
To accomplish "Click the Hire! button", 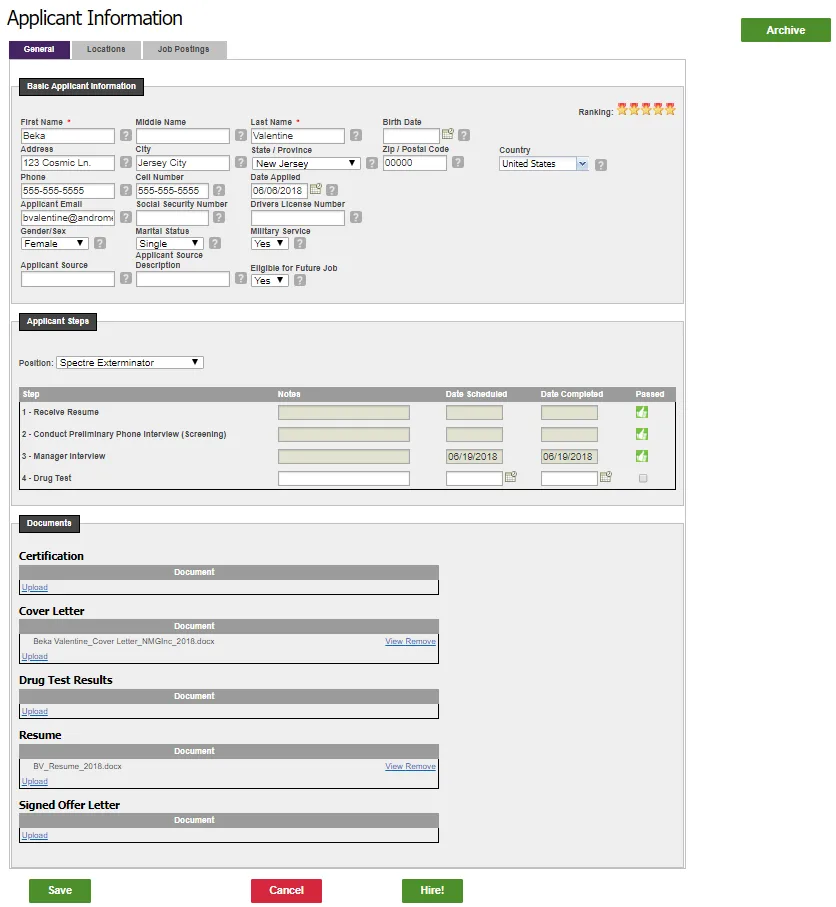I will pos(432,891).
